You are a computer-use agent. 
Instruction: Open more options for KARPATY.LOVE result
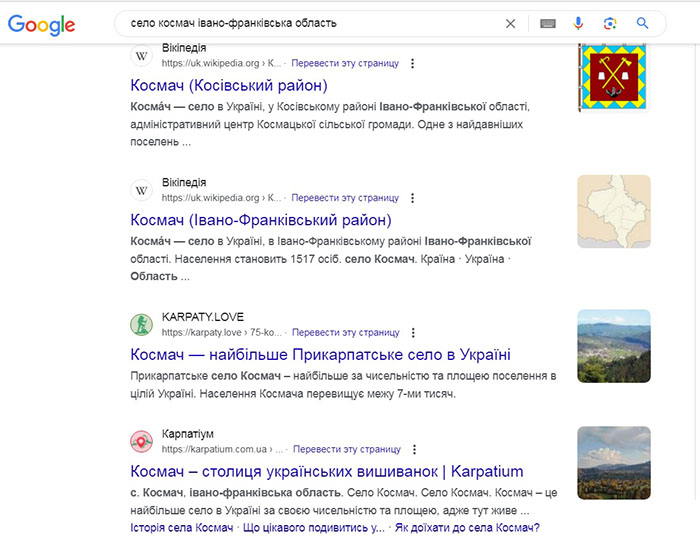click(413, 332)
